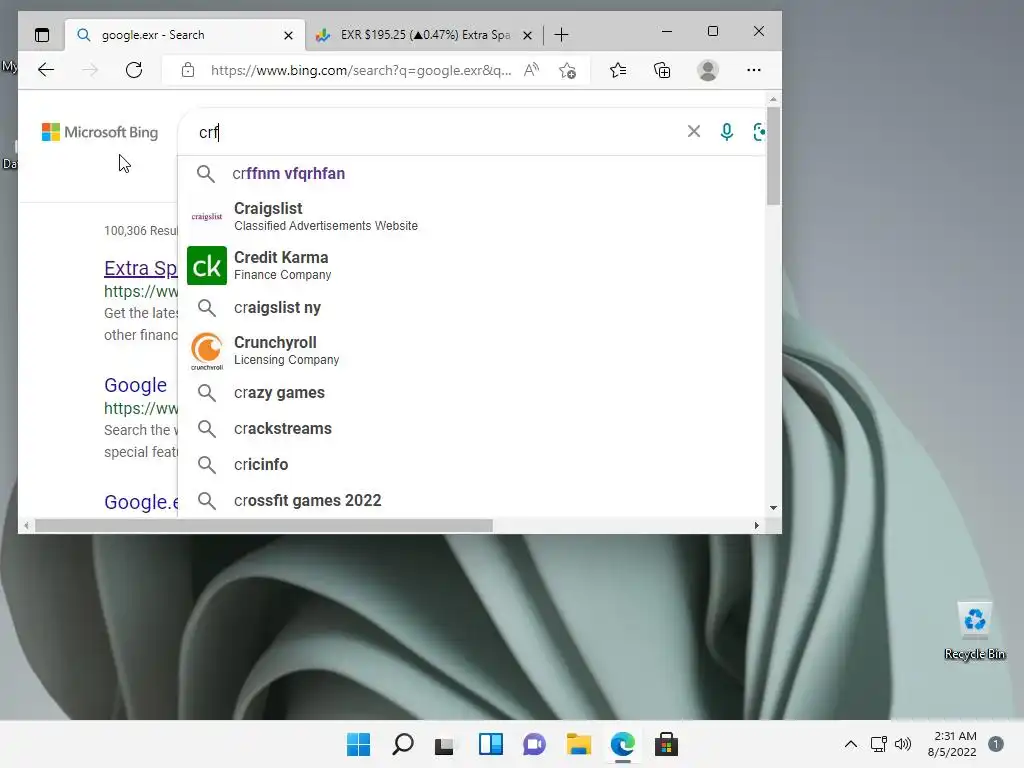Click the address bar URL field

pos(360,70)
